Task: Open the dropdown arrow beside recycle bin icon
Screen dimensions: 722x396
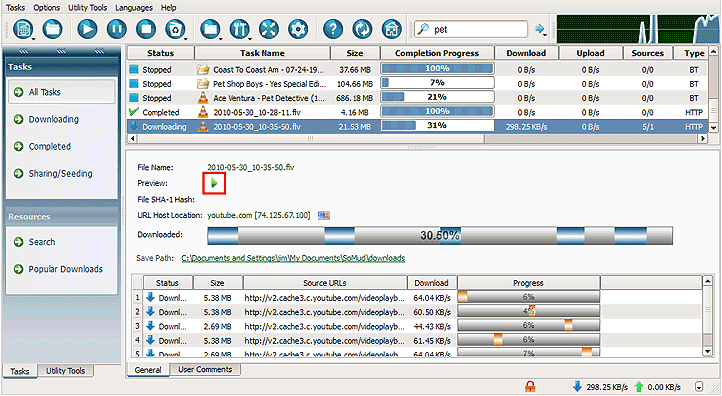Action: click(x=185, y=39)
